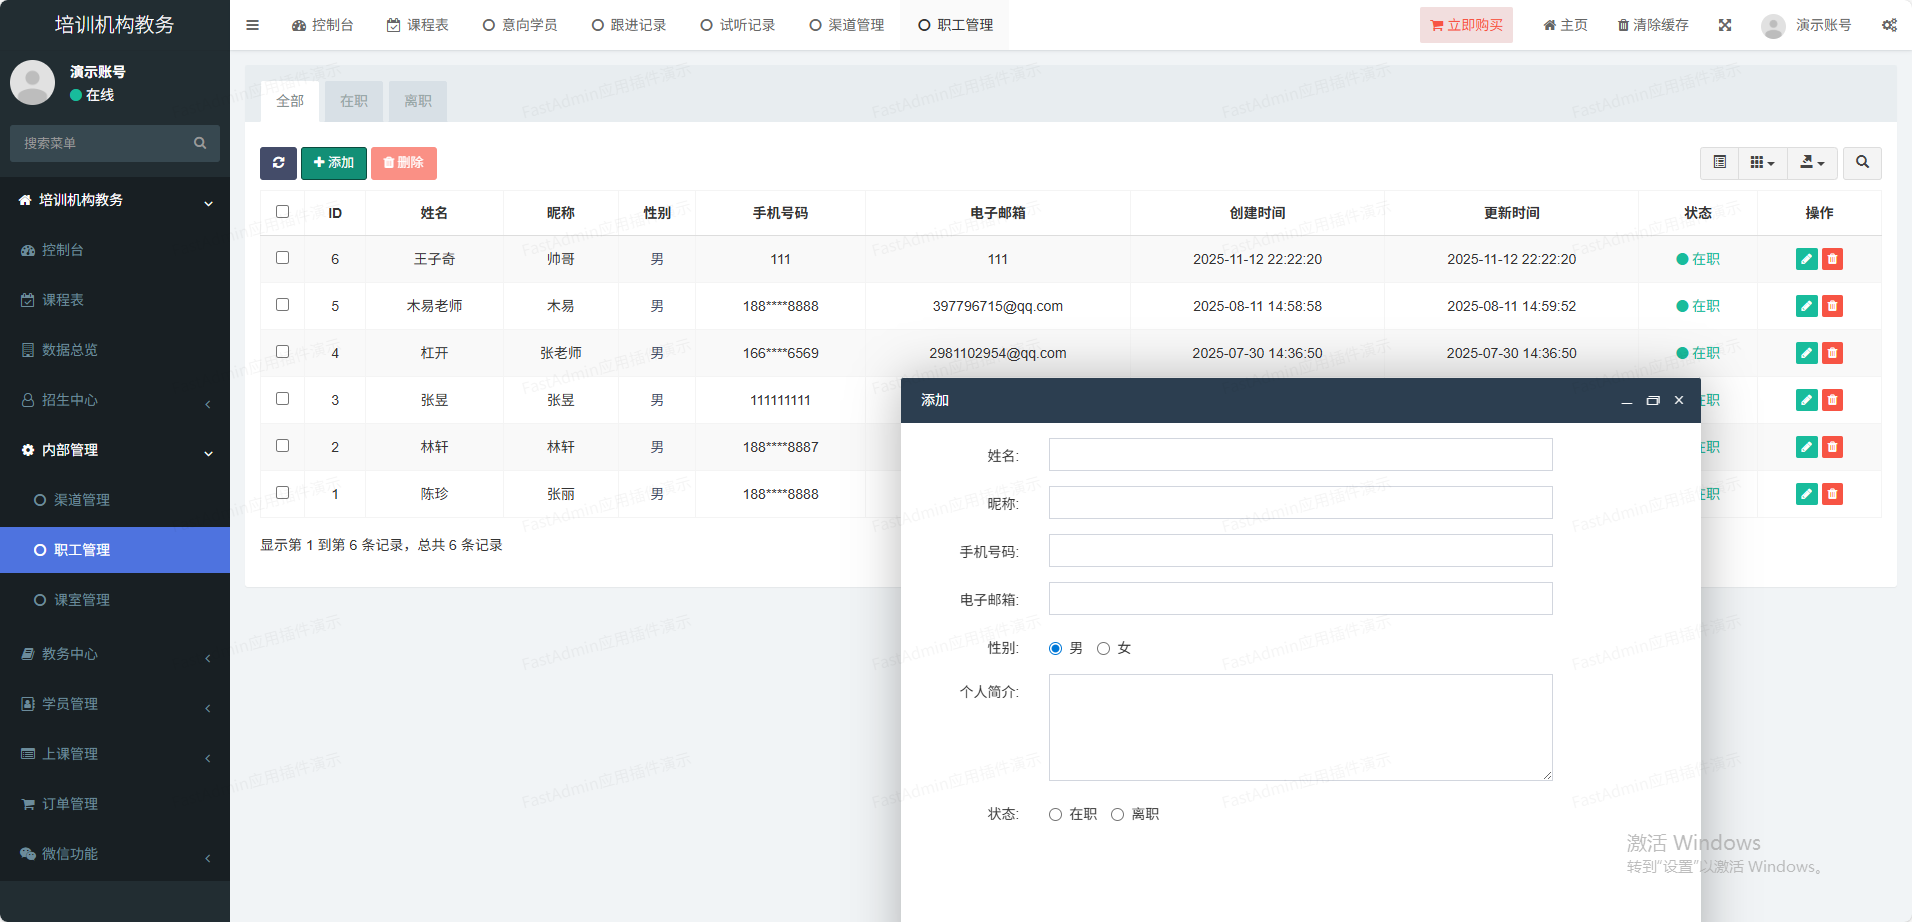This screenshot has width=1912, height=922.
Task: Click into the 姓名 input field
Action: (1300, 455)
